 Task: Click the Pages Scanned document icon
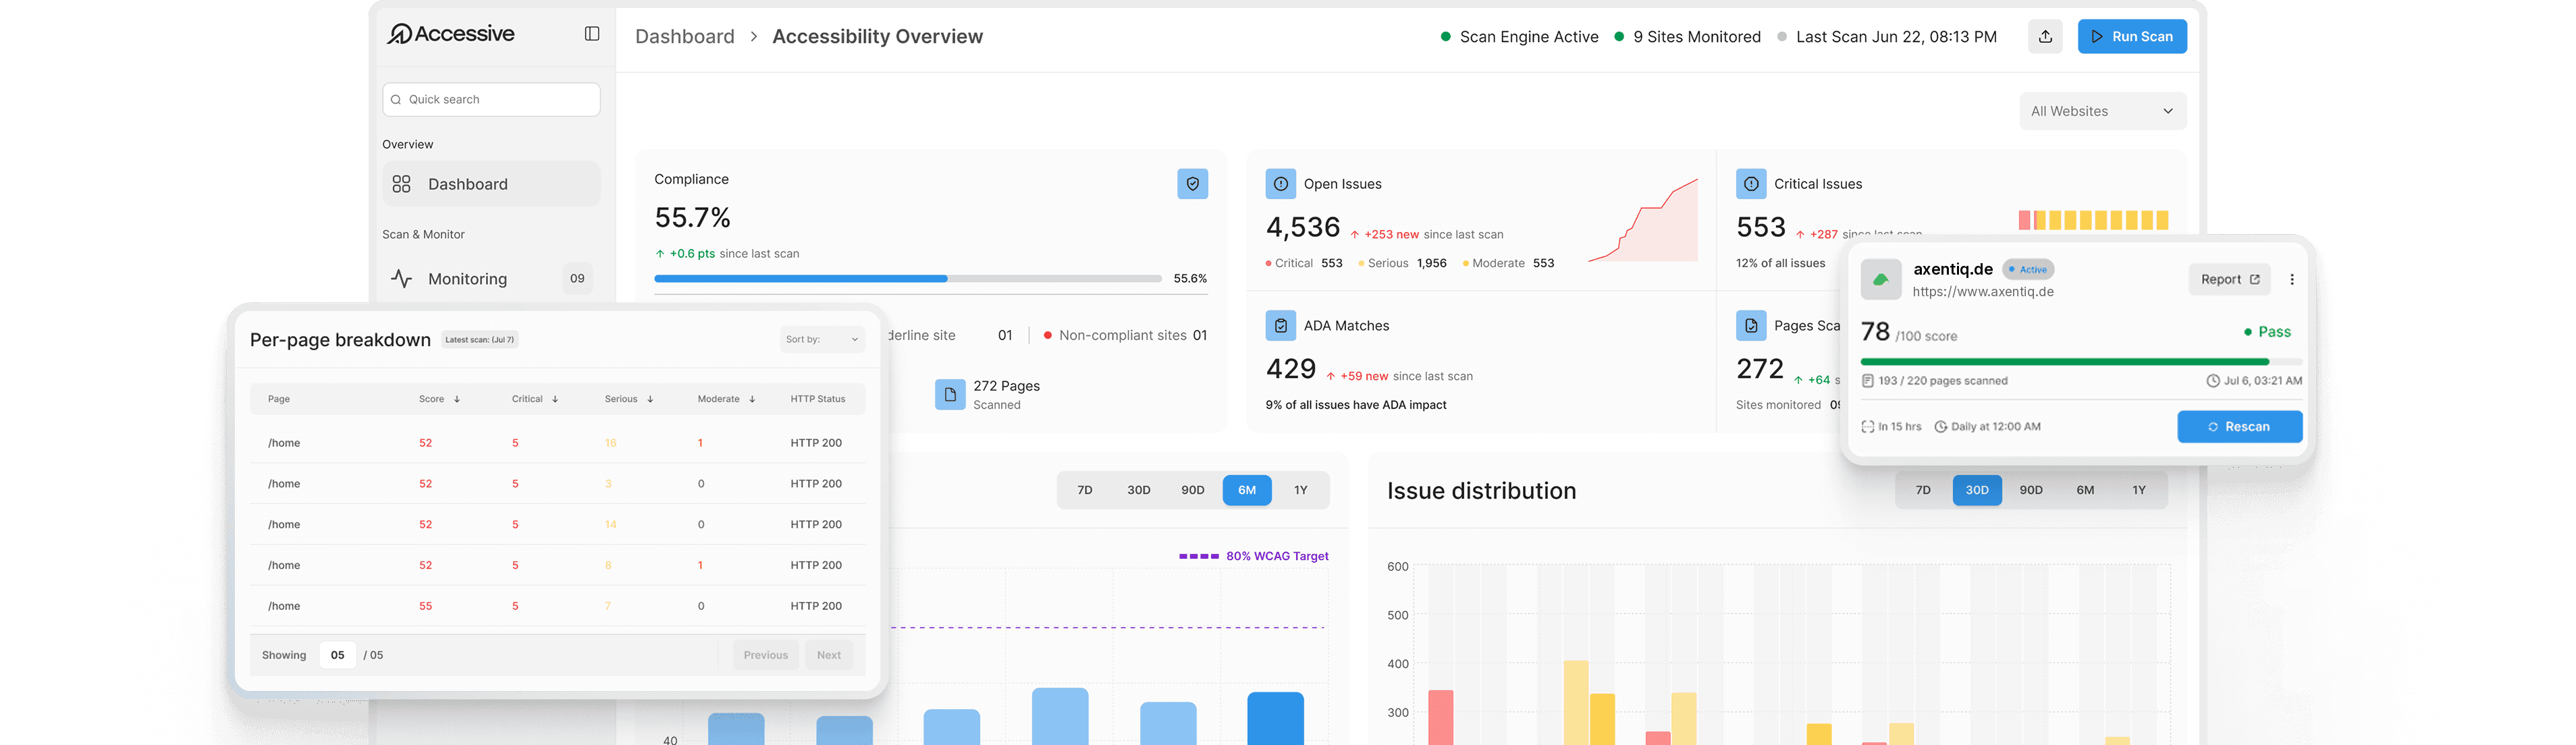pyautogui.click(x=1751, y=326)
